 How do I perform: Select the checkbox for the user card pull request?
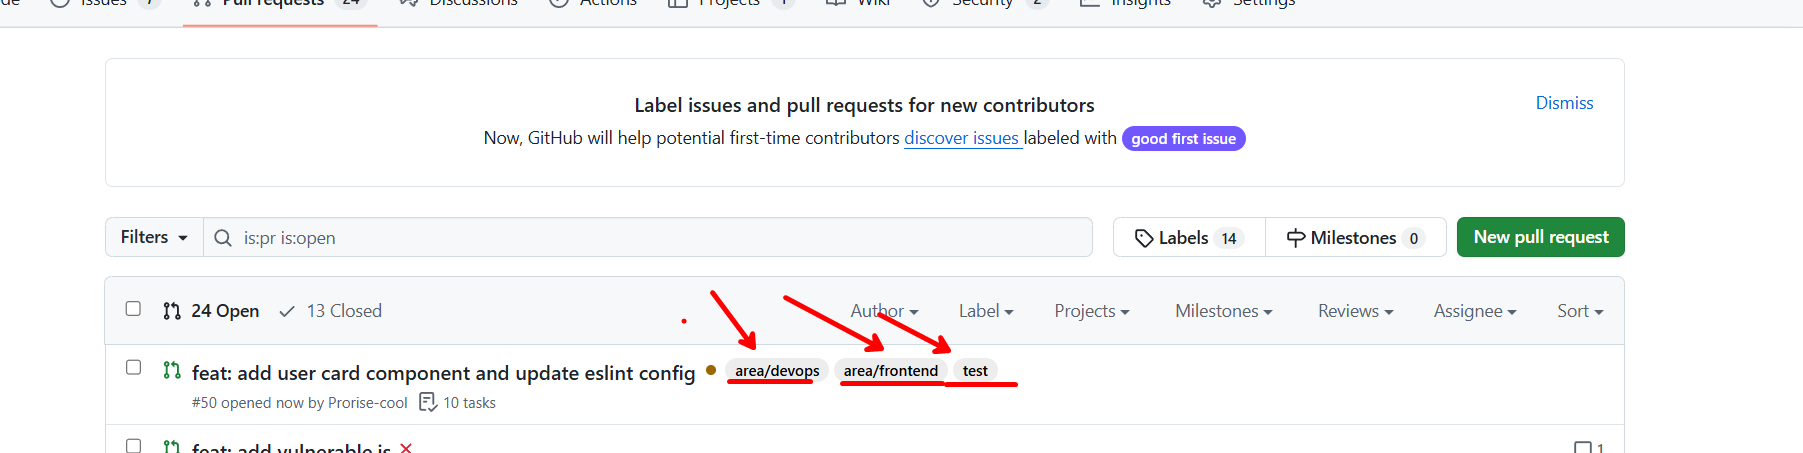[133, 367]
